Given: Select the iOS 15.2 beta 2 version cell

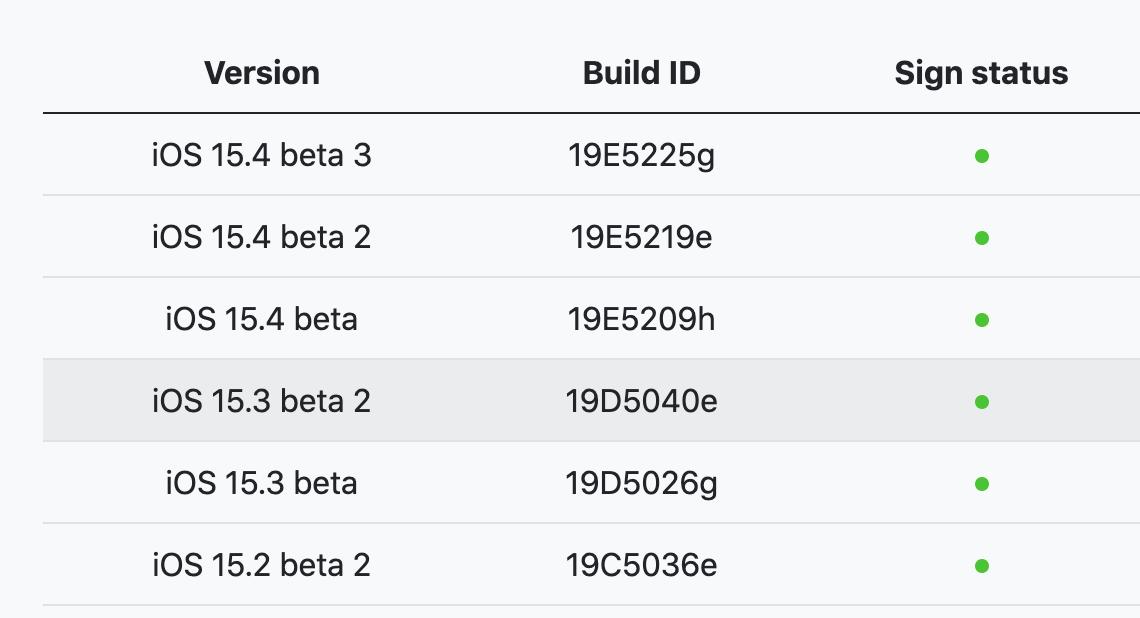Looking at the screenshot, I should (262, 566).
